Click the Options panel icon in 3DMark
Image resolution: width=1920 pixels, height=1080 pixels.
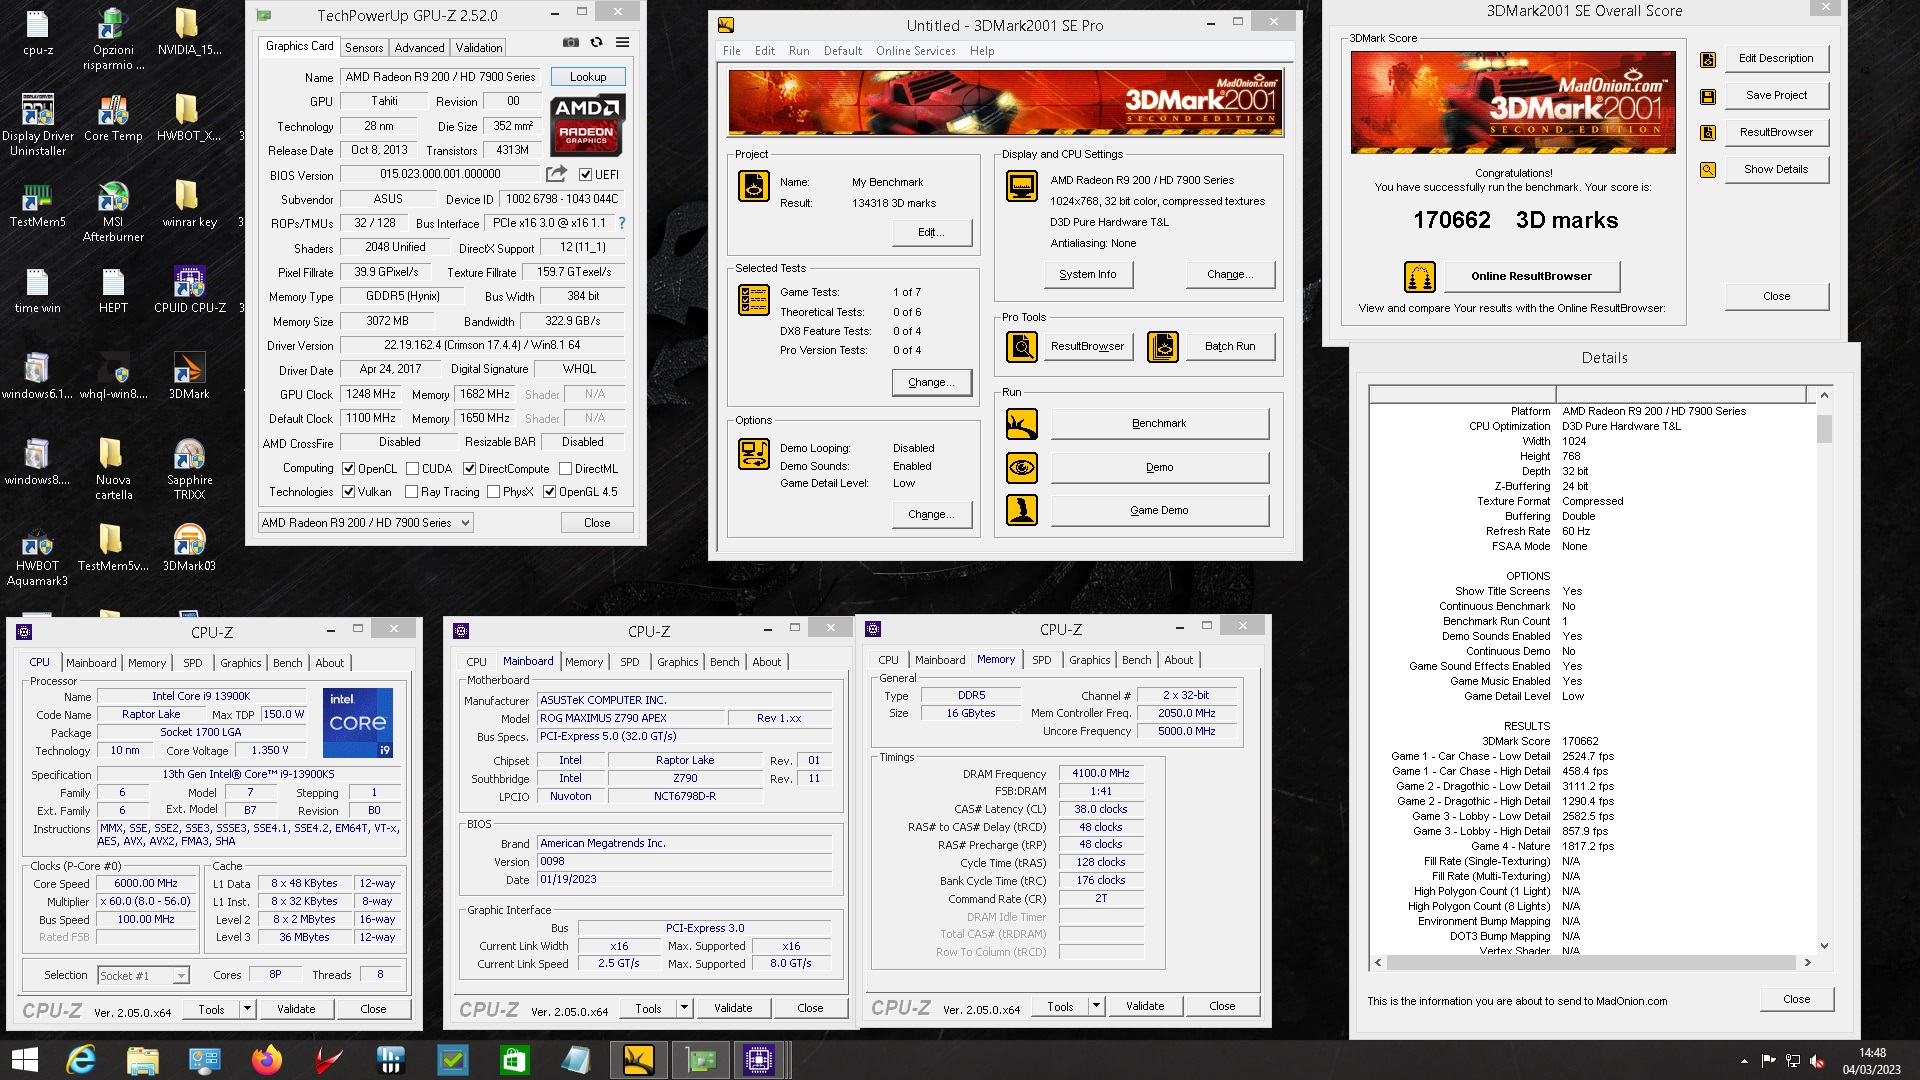(753, 454)
